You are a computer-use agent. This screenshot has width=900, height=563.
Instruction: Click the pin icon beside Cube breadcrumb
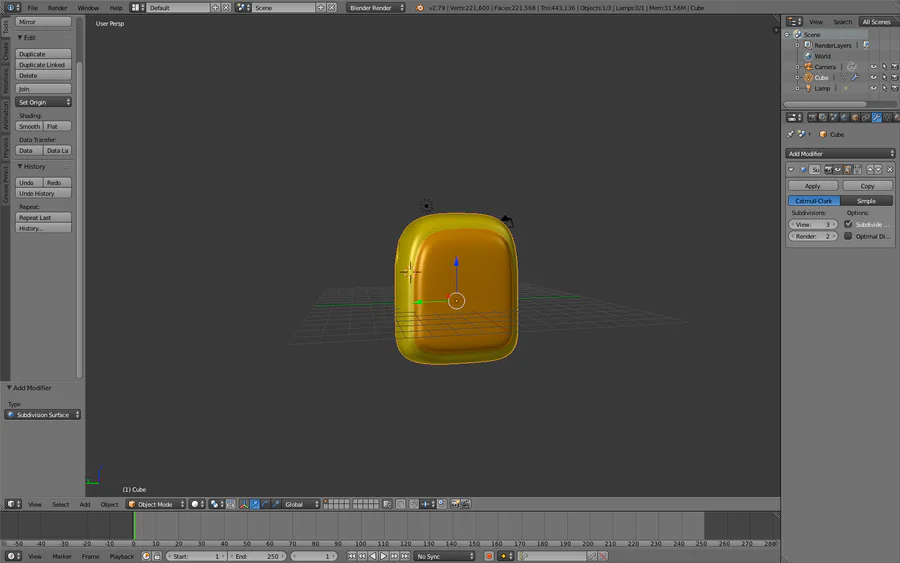click(790, 134)
